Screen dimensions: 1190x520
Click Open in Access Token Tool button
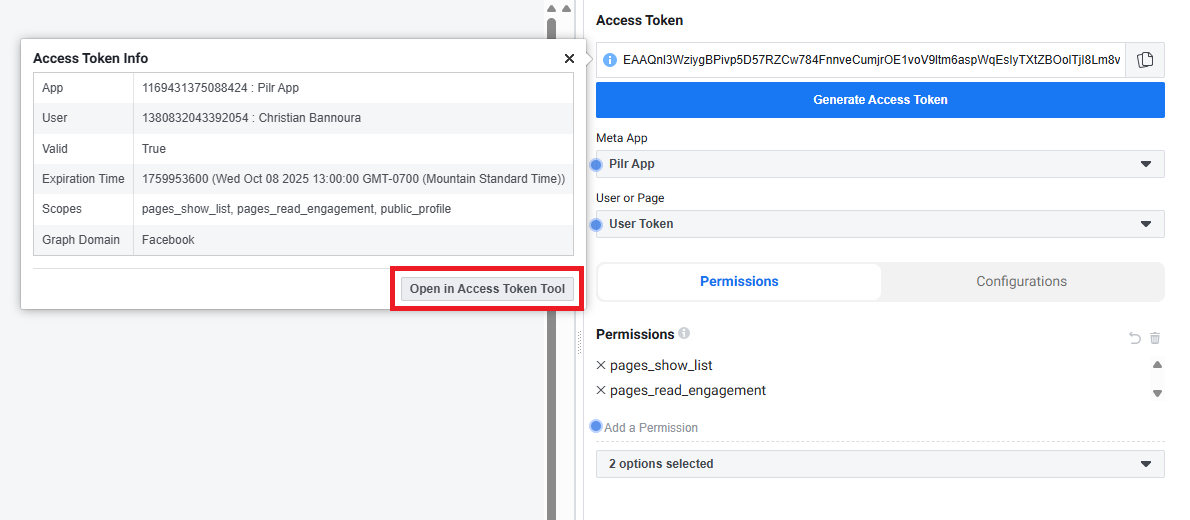point(487,289)
